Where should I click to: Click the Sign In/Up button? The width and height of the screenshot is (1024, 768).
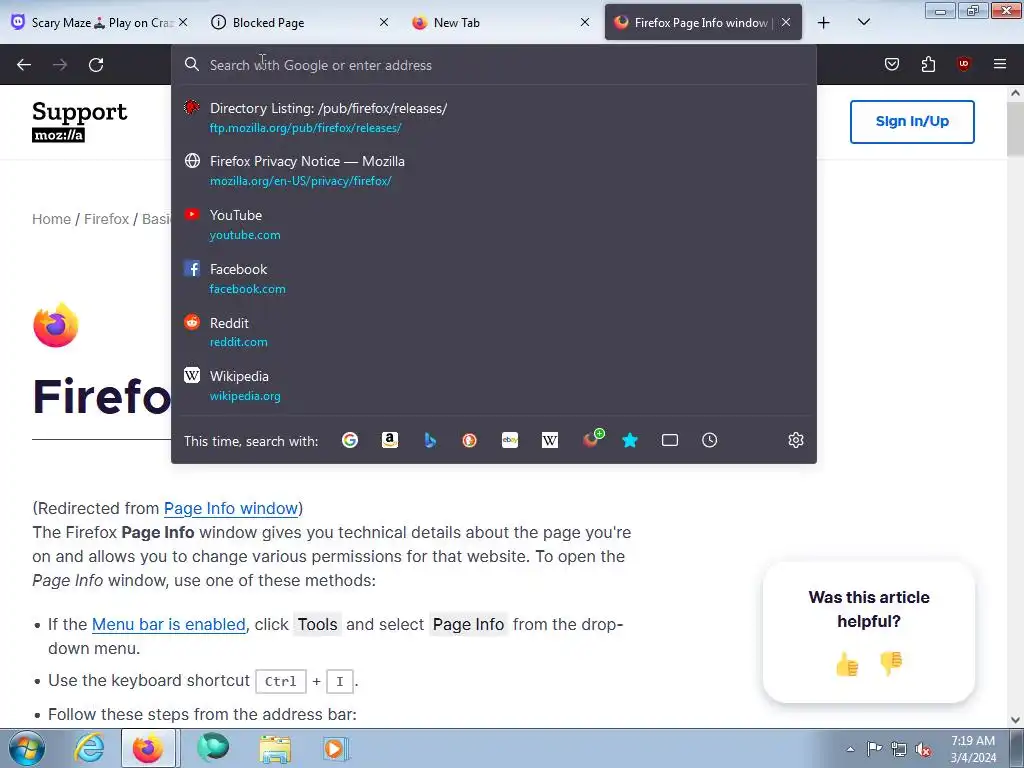click(x=912, y=121)
